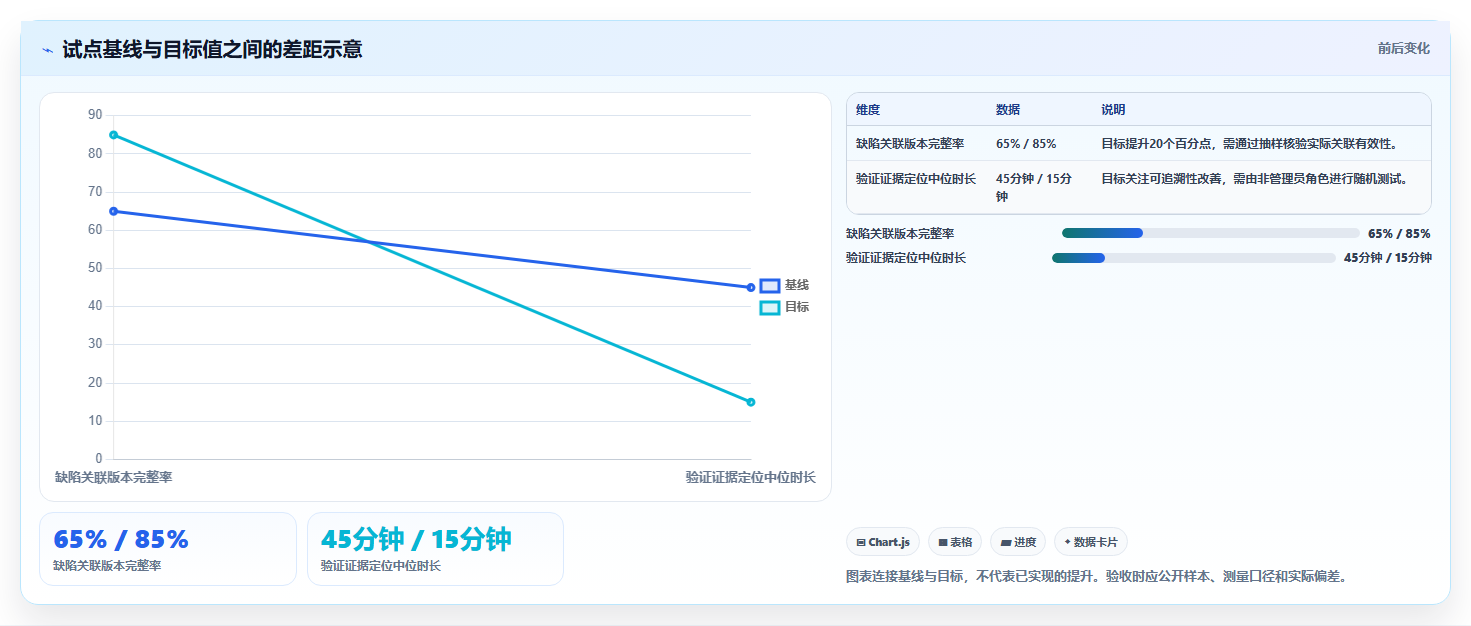Click the 90 y-axis tick label

[95, 115]
